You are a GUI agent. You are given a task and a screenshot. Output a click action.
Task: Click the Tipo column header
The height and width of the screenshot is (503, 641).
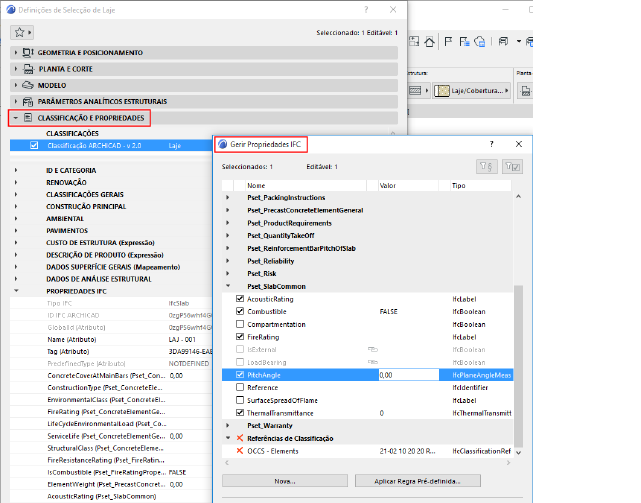[480, 186]
